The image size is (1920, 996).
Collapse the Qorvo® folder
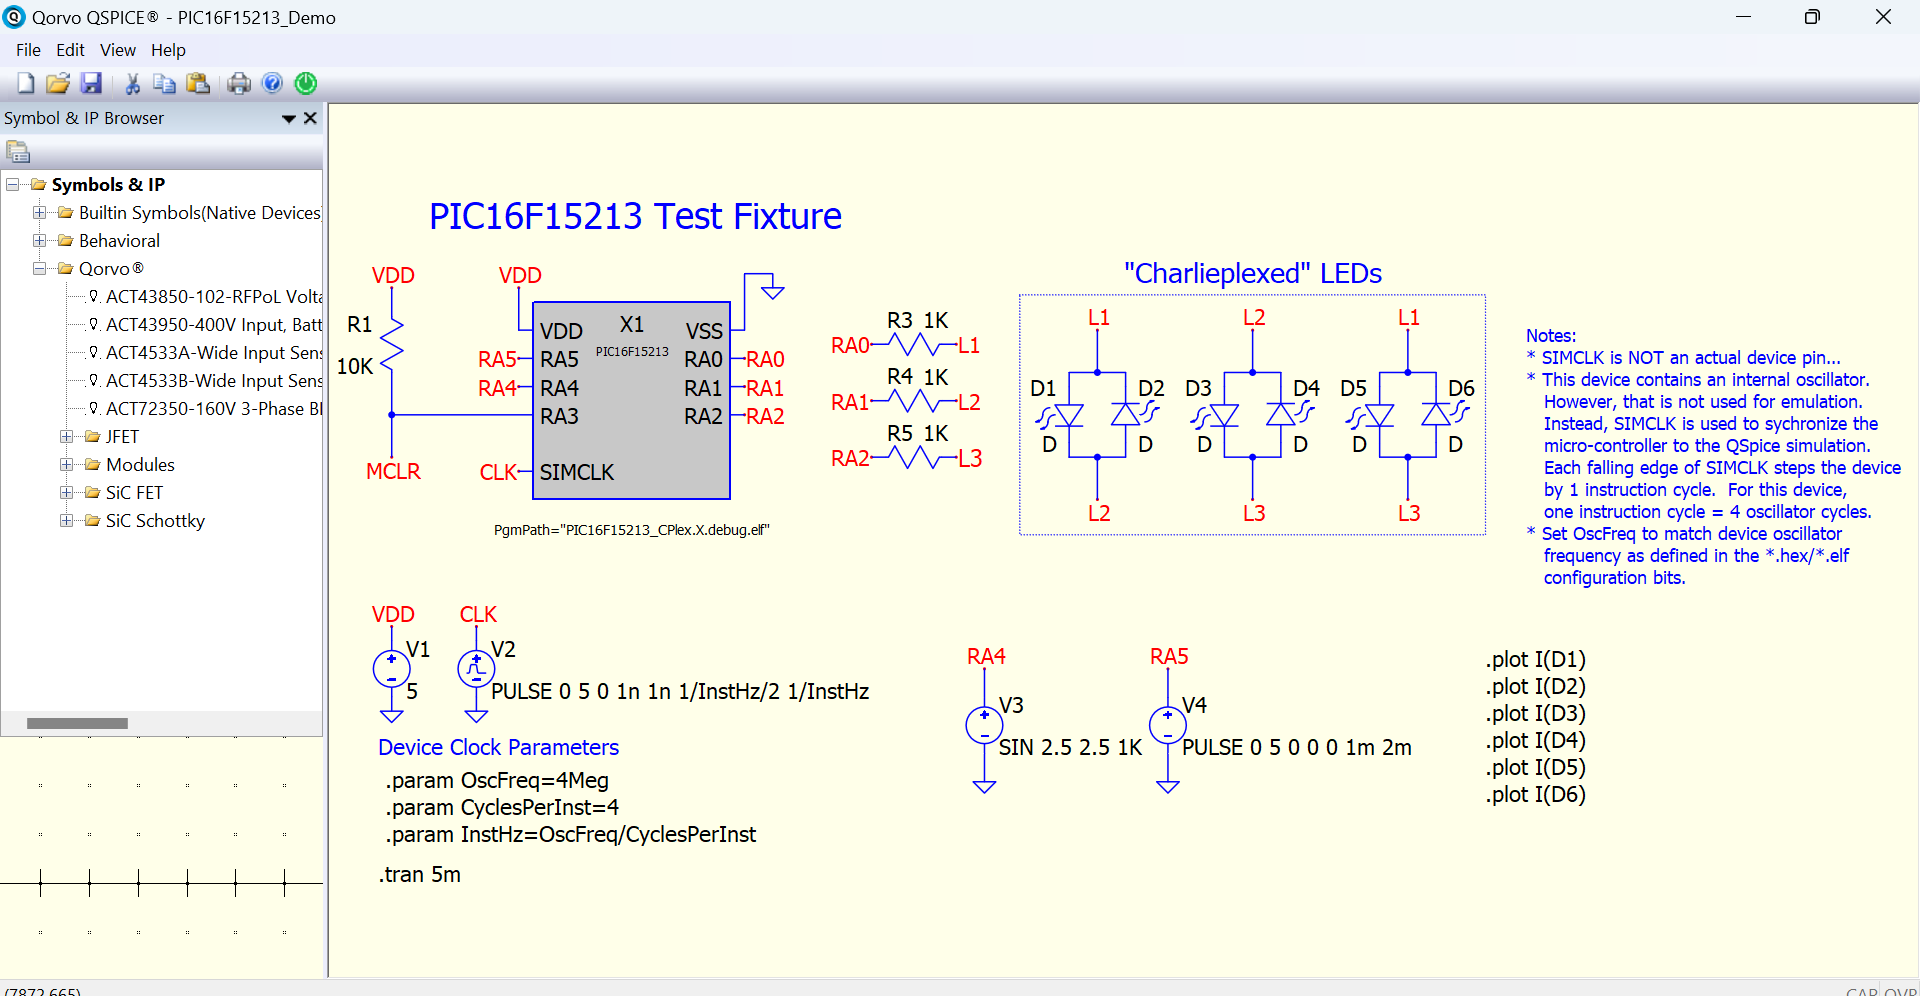[40, 268]
